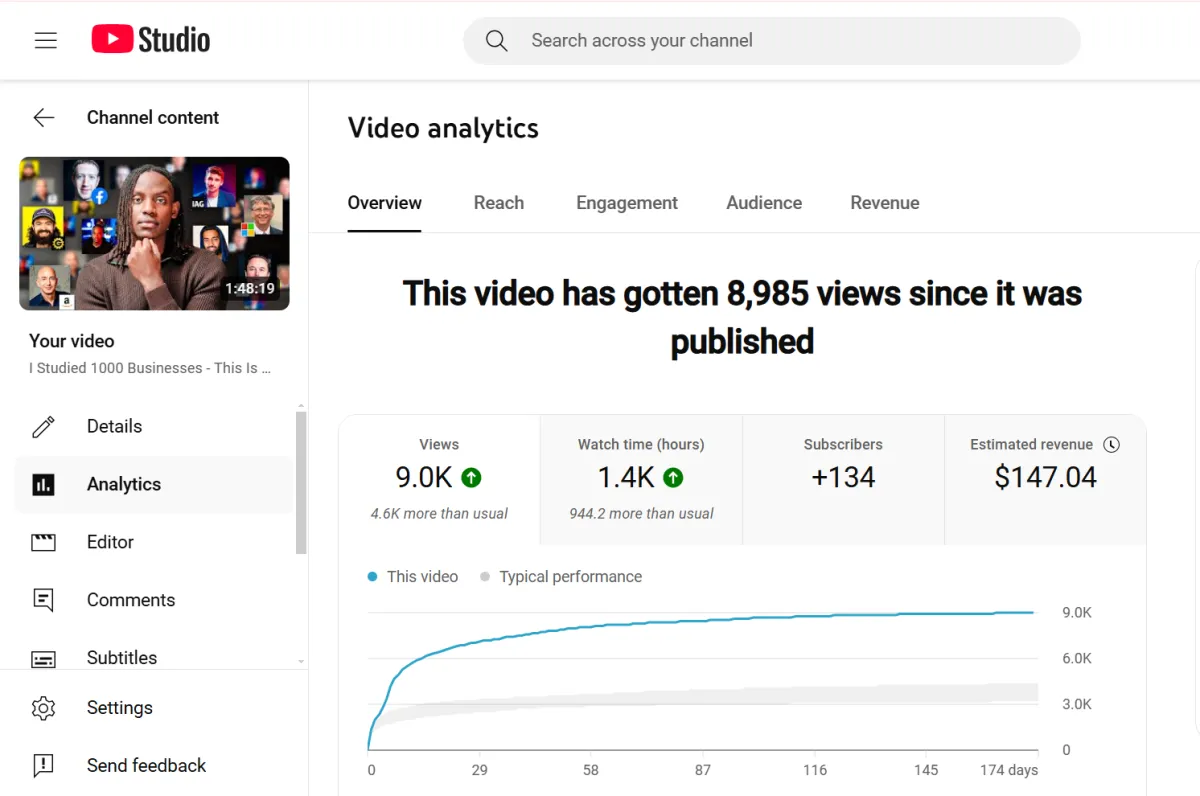Click the +134 subscribers value

pos(843,478)
